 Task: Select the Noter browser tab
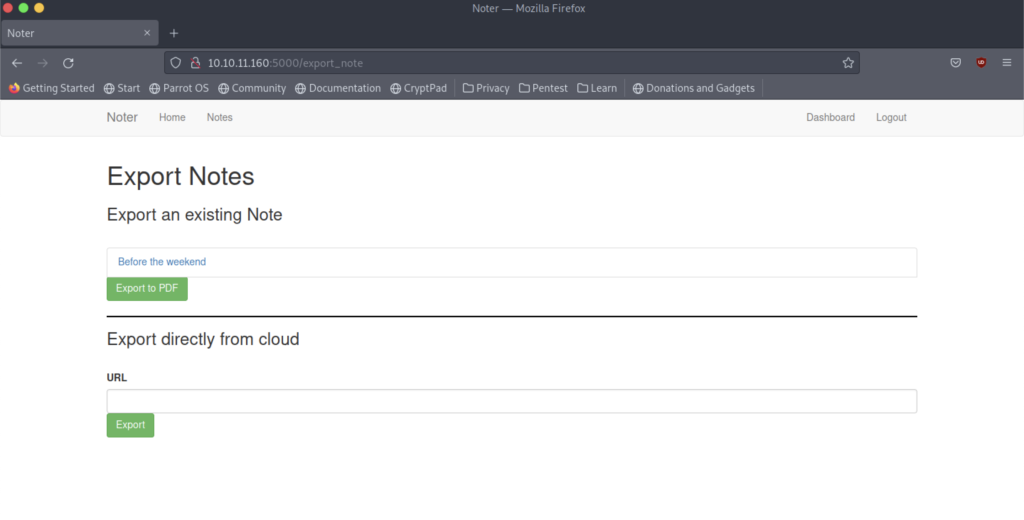pyautogui.click(x=80, y=33)
